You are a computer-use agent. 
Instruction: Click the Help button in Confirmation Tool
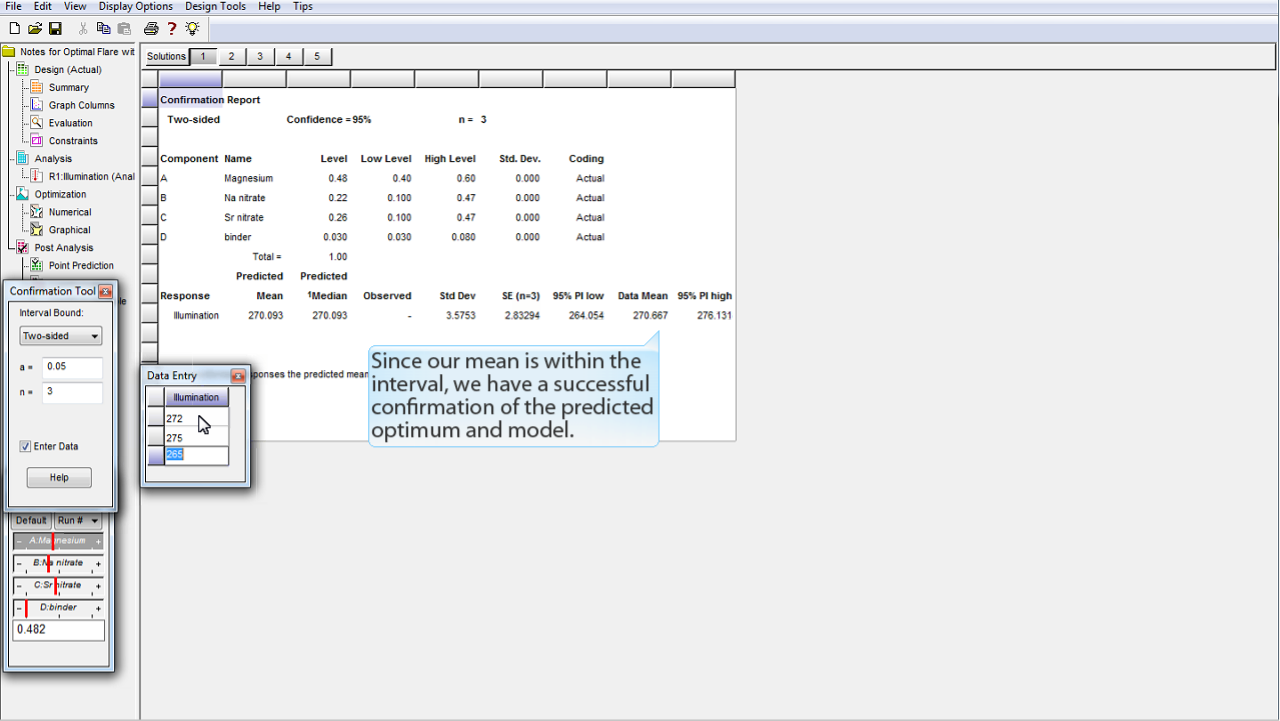click(60, 478)
